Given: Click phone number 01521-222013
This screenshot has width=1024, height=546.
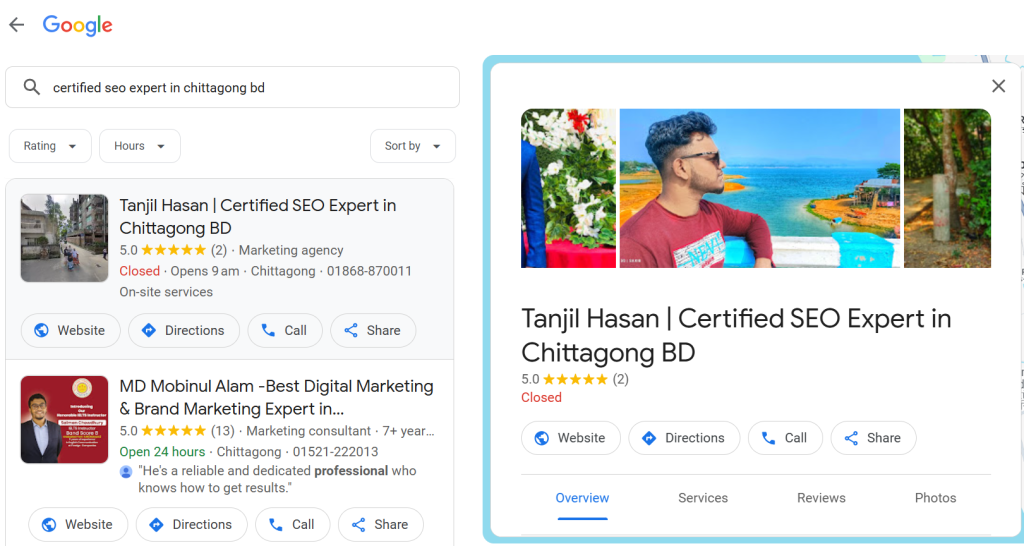Looking at the screenshot, I should coord(335,452).
